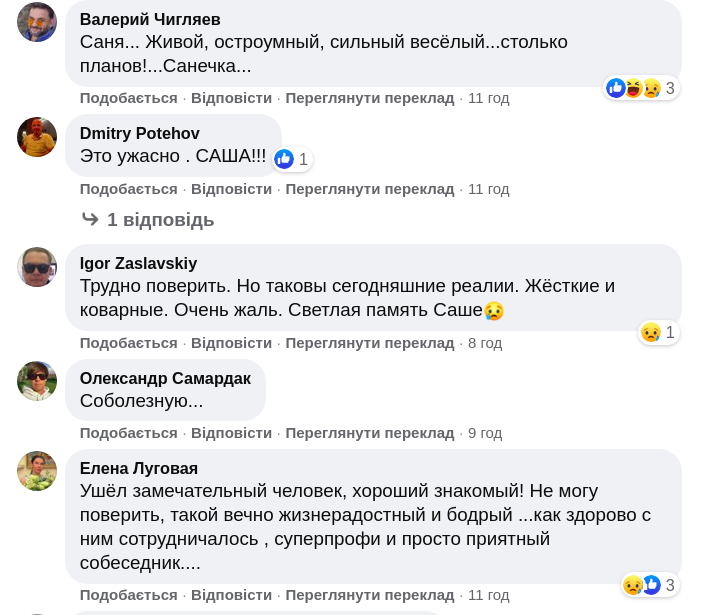
Task: Click Елена Луговая's profile avatar
Action: [x=37, y=471]
